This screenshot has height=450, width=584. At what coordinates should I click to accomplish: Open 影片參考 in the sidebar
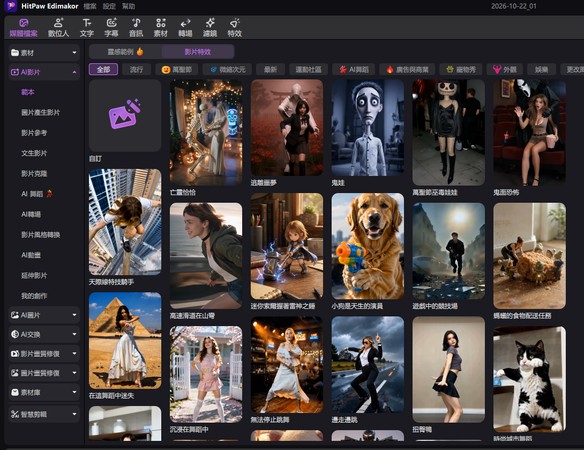point(34,133)
